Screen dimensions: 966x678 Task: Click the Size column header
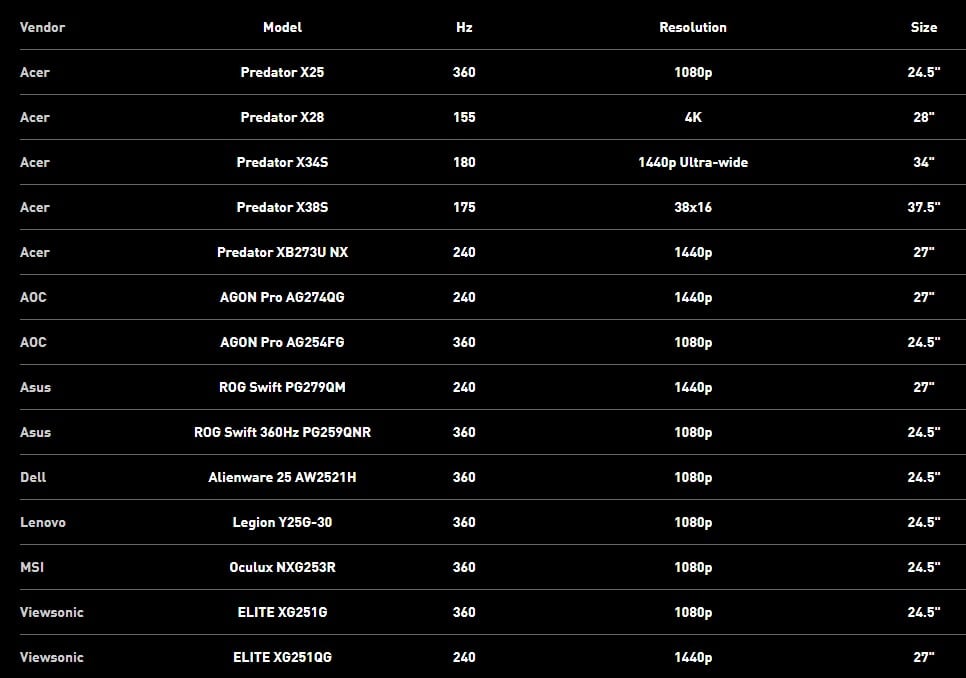pyautogui.click(x=923, y=27)
